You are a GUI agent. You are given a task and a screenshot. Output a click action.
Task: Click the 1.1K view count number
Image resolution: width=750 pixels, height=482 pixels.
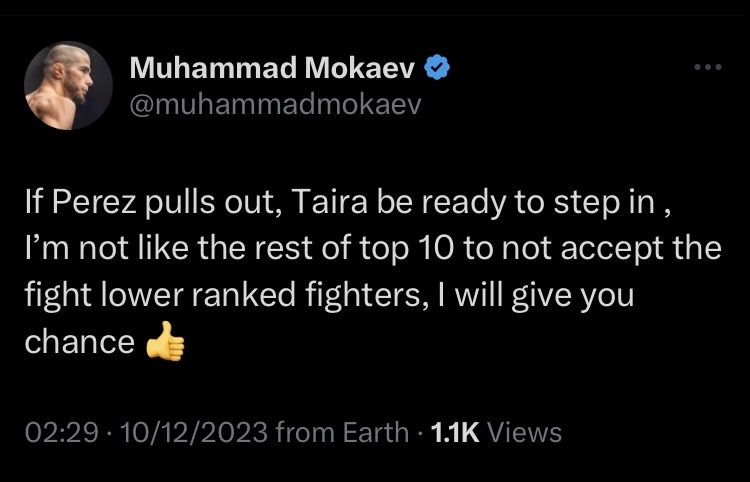[455, 432]
